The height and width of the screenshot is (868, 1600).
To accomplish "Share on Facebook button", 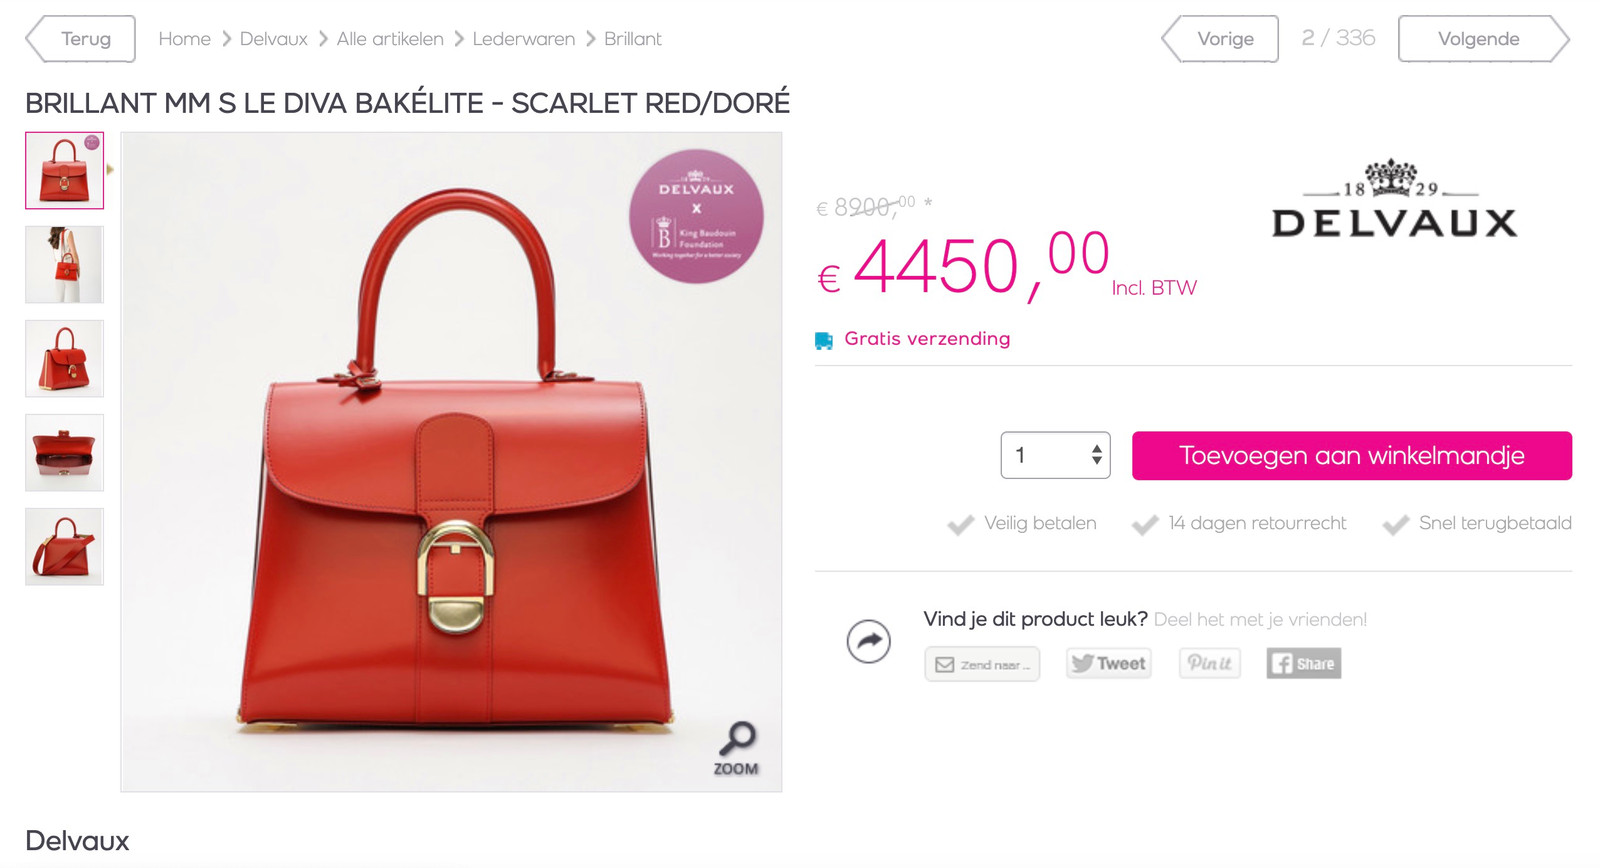I will pyautogui.click(x=1303, y=663).
